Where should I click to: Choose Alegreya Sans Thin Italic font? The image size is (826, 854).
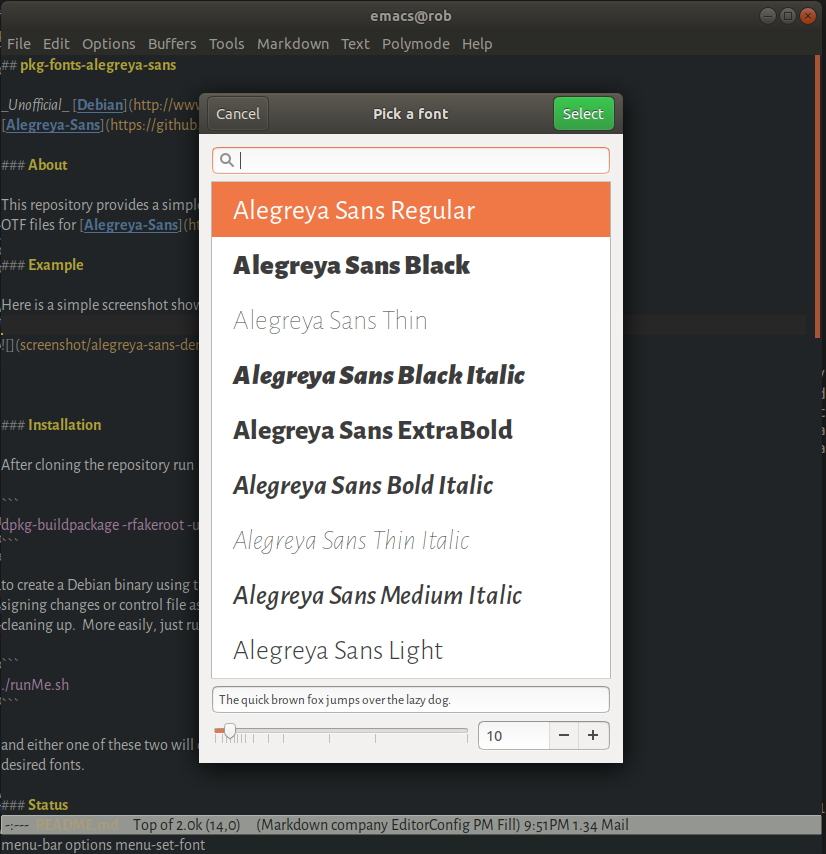pos(411,540)
